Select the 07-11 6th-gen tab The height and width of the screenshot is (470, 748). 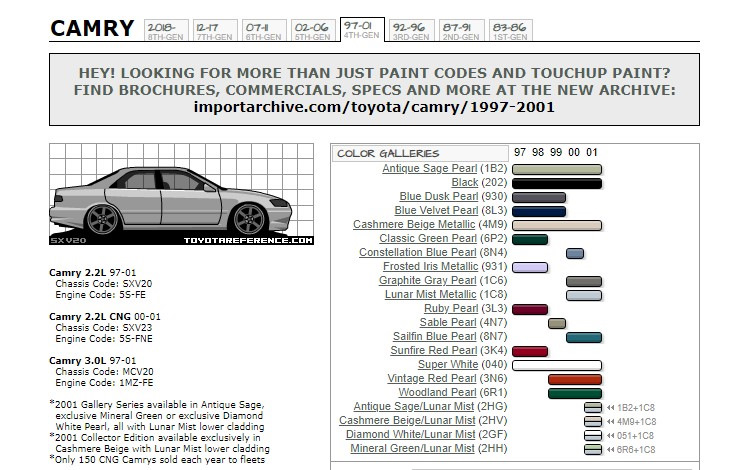[x=264, y=31]
